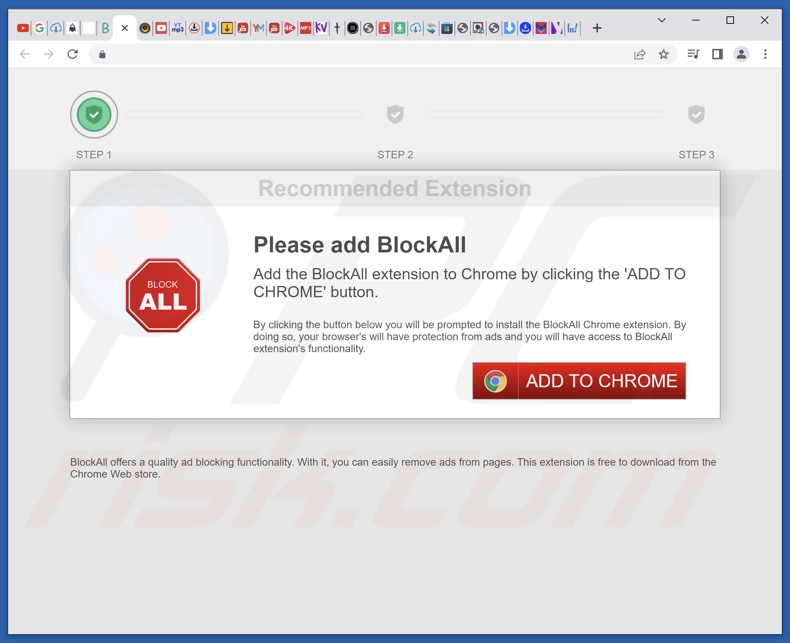Open a new tab with plus button
This screenshot has width=790, height=643.
tap(597, 28)
